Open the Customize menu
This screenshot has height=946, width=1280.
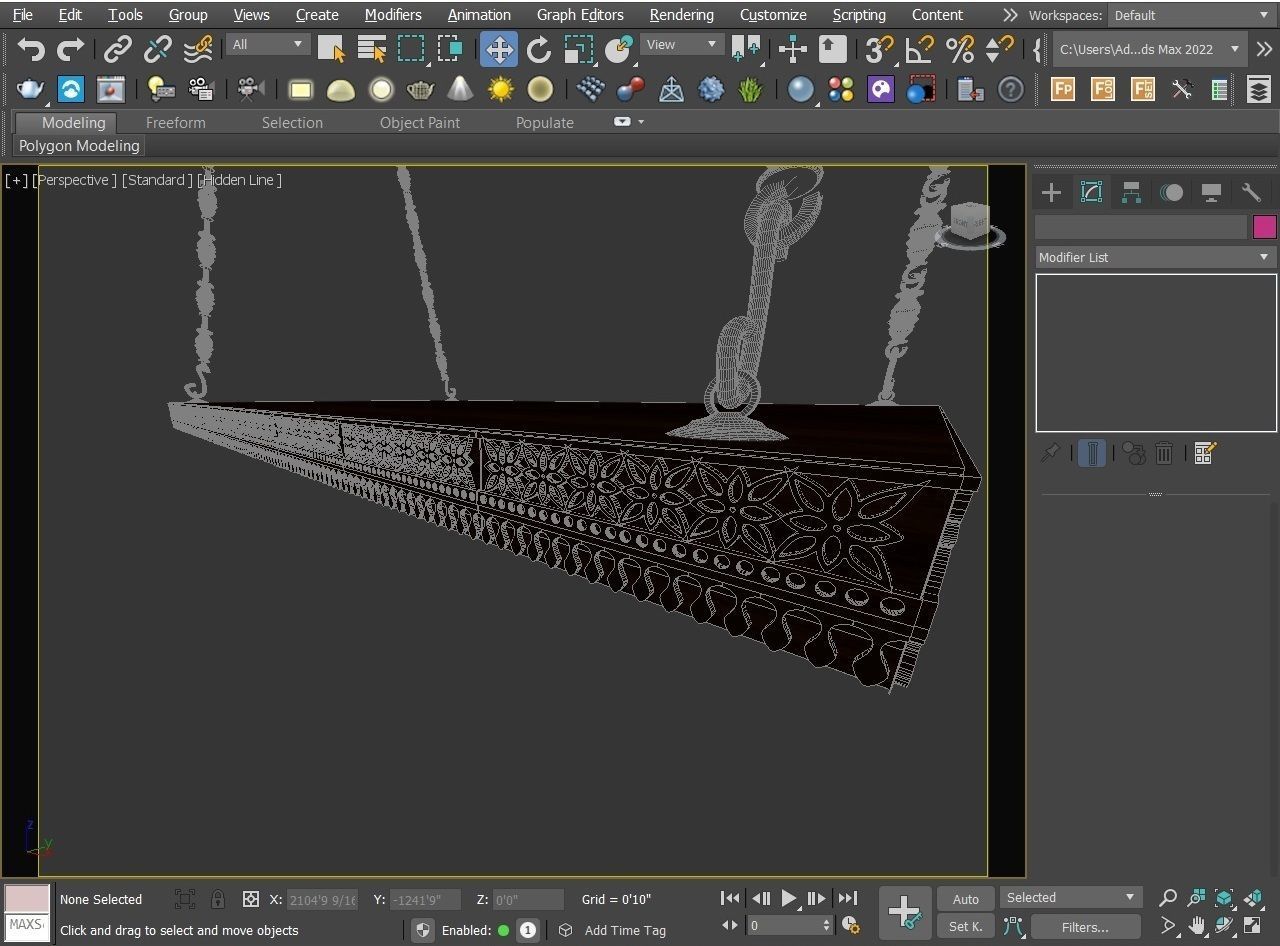(773, 15)
